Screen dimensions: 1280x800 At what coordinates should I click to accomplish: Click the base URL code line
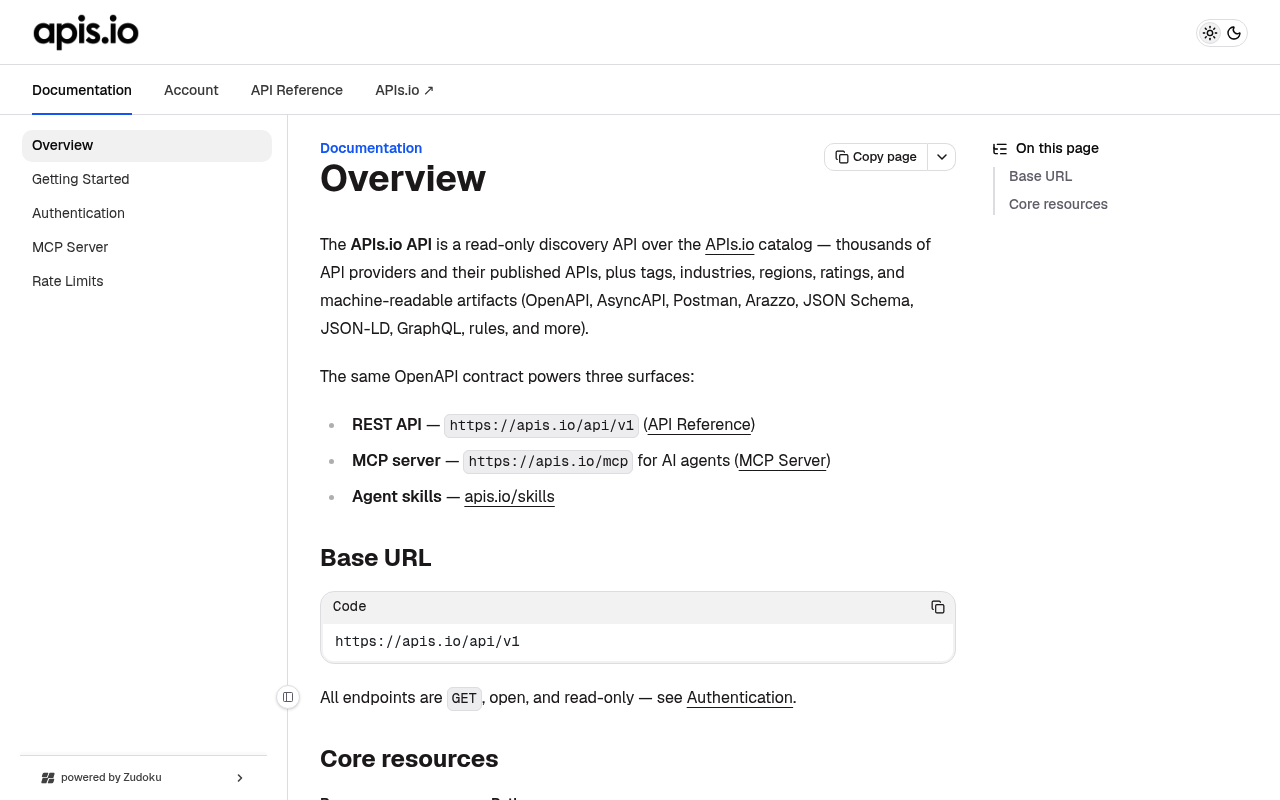coord(427,641)
